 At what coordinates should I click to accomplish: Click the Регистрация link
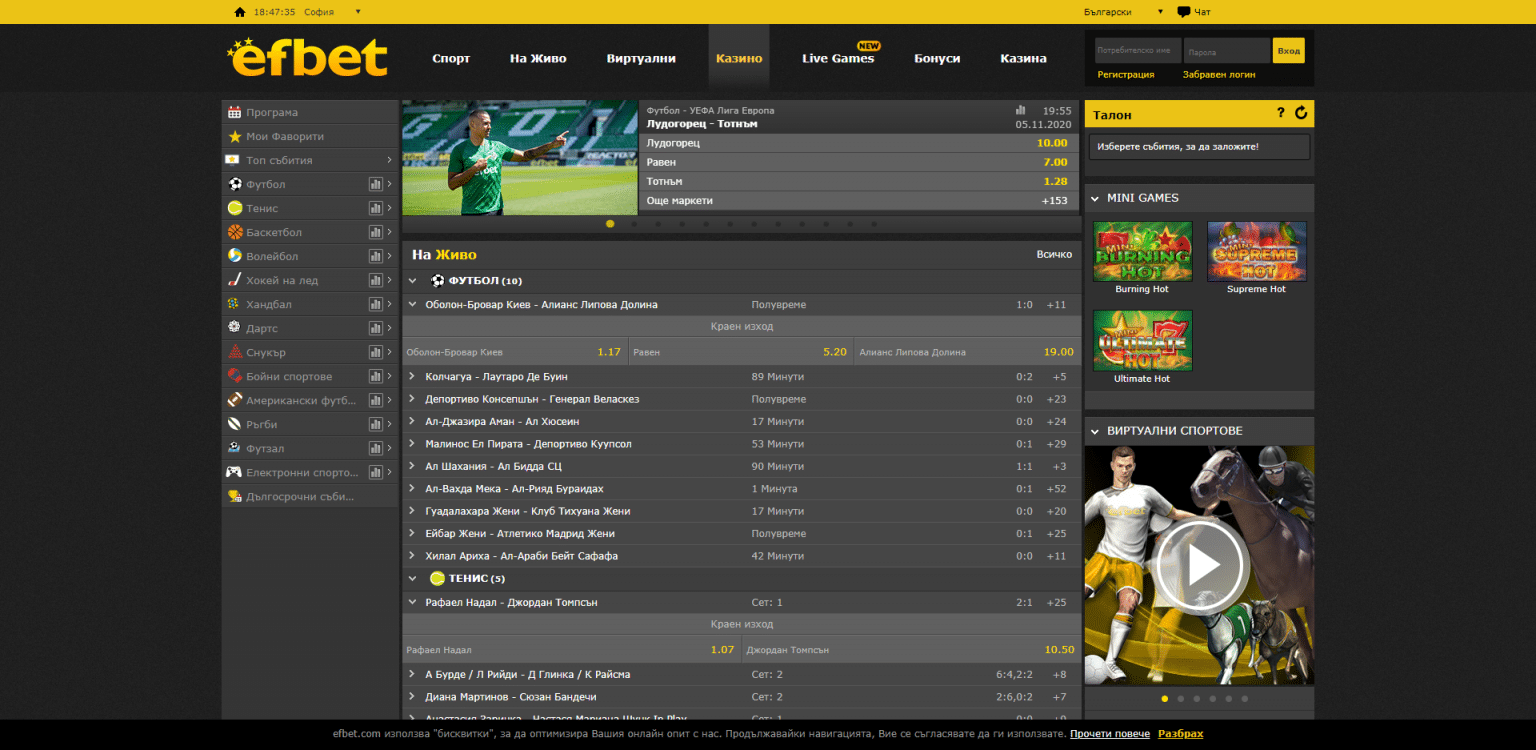pos(1126,74)
